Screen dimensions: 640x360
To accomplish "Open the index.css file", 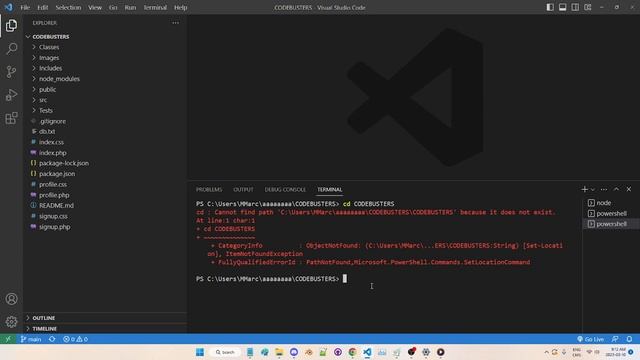I will 105,142.
